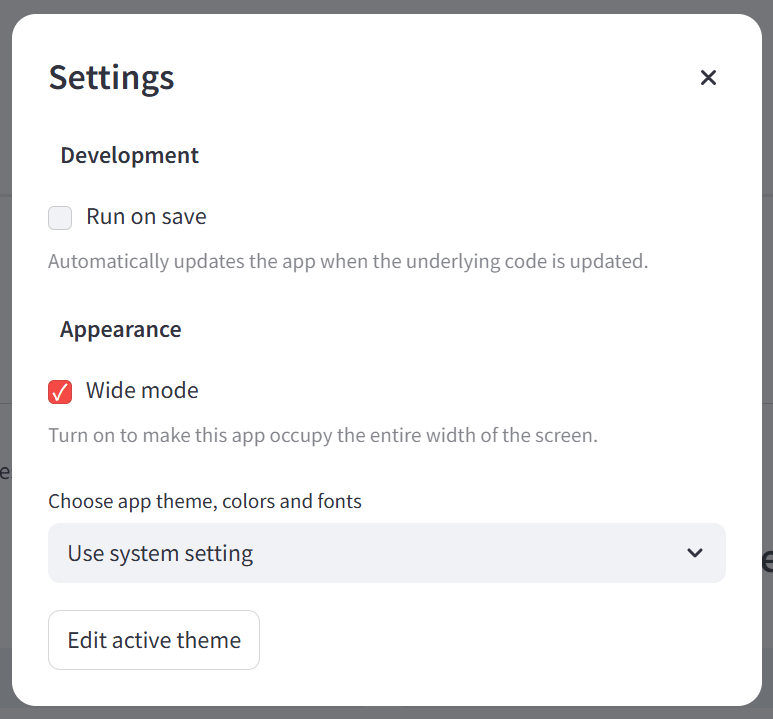Expand theme list using the chevron arrow
Screen dimensions: 773x719
[x=695, y=553]
